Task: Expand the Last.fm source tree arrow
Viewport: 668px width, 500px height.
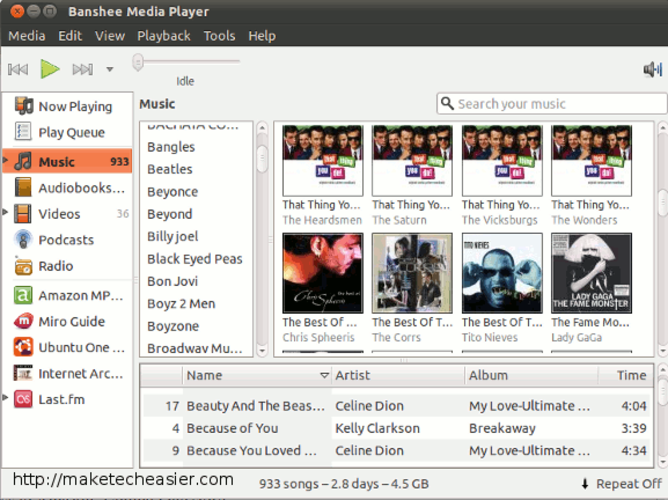Action: click(x=5, y=397)
